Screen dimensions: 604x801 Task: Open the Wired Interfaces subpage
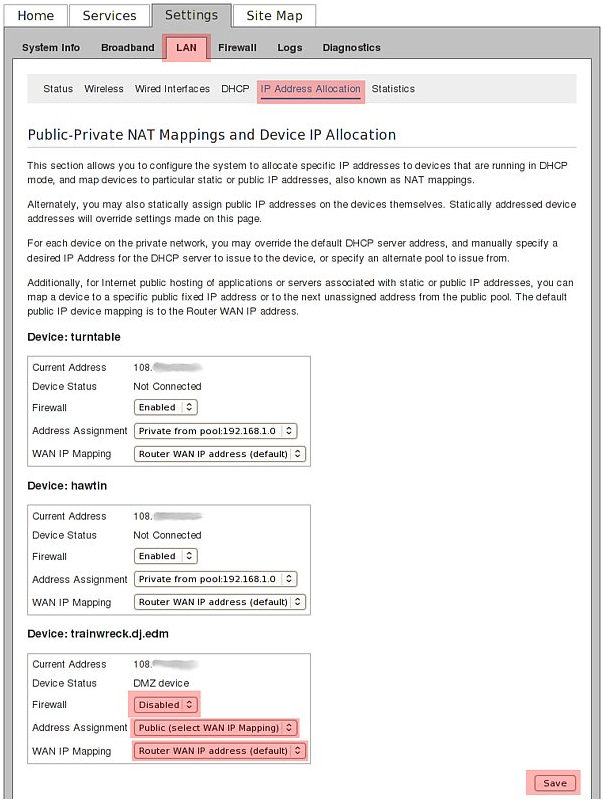pos(172,89)
